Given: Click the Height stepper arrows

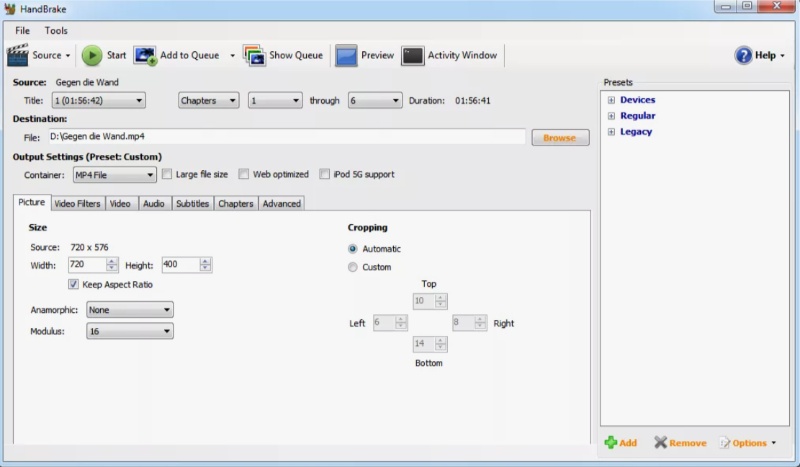Looking at the screenshot, I should (x=205, y=264).
